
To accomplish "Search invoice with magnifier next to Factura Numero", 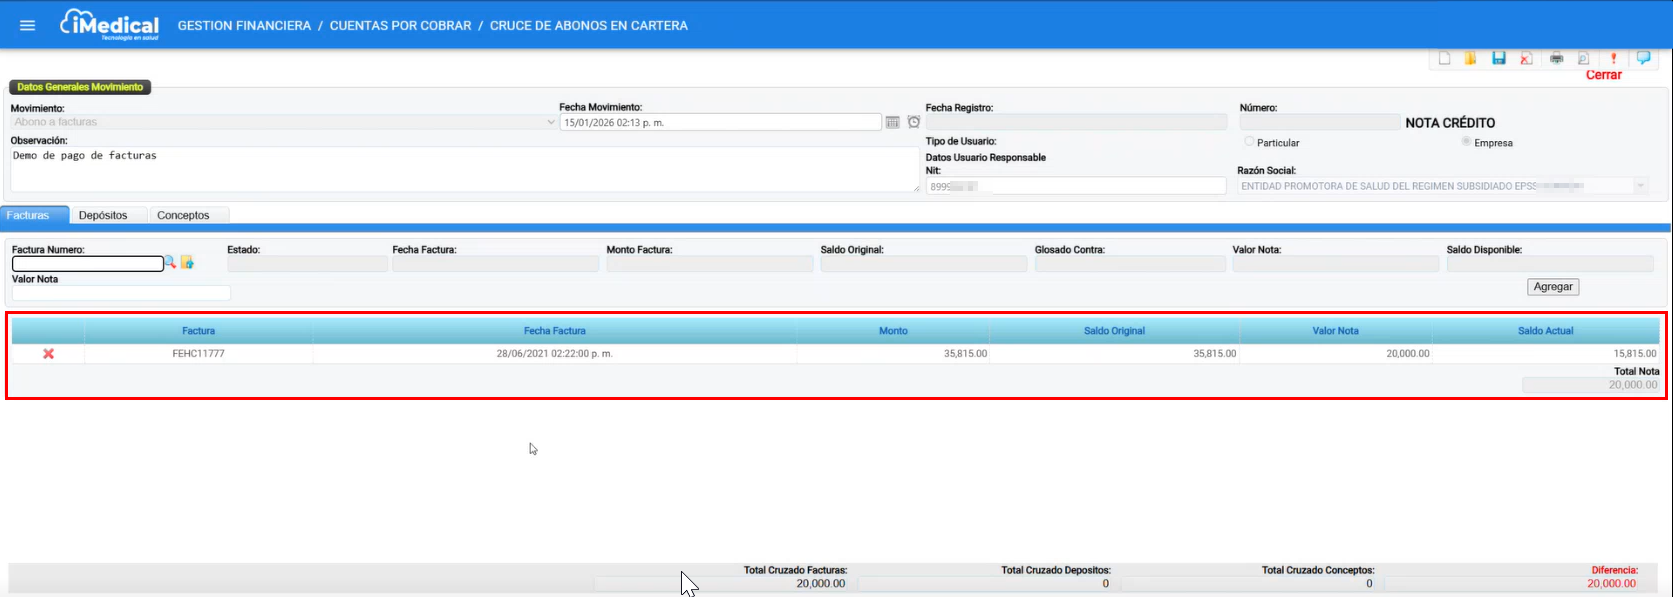I will point(170,262).
